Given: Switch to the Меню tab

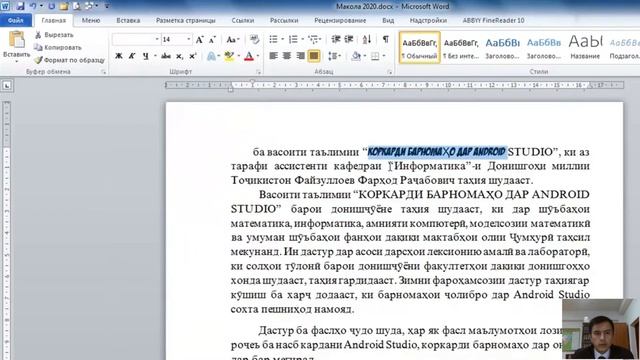Looking at the screenshot, I should coord(91,20).
